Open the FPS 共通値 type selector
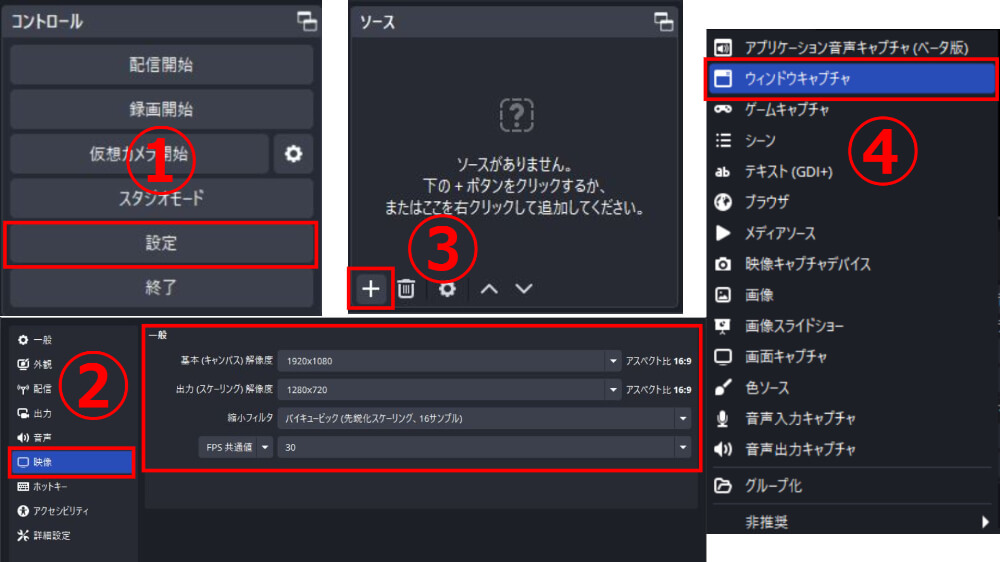Viewport: 1000px width, 562px height. coord(266,447)
